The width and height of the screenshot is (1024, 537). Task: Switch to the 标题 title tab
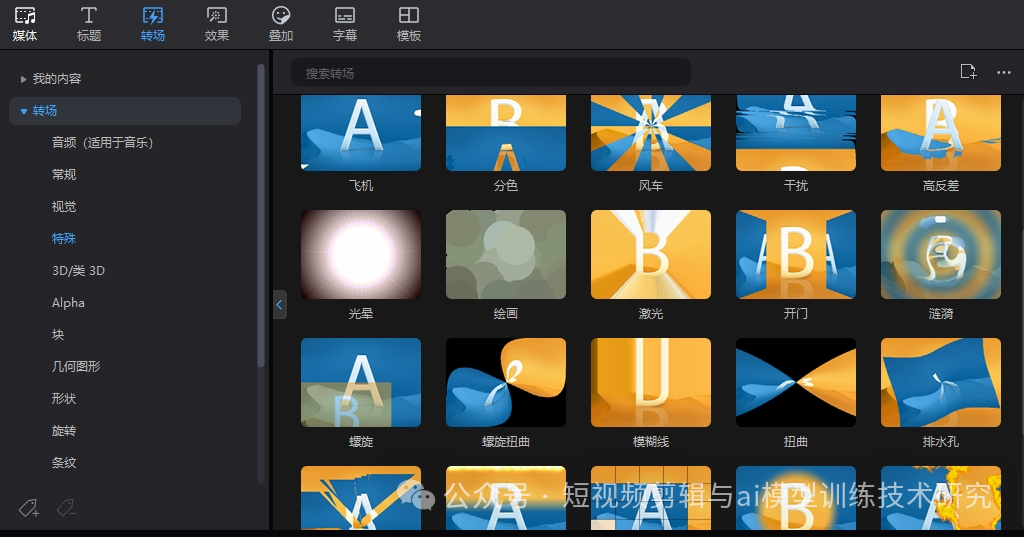[89, 24]
